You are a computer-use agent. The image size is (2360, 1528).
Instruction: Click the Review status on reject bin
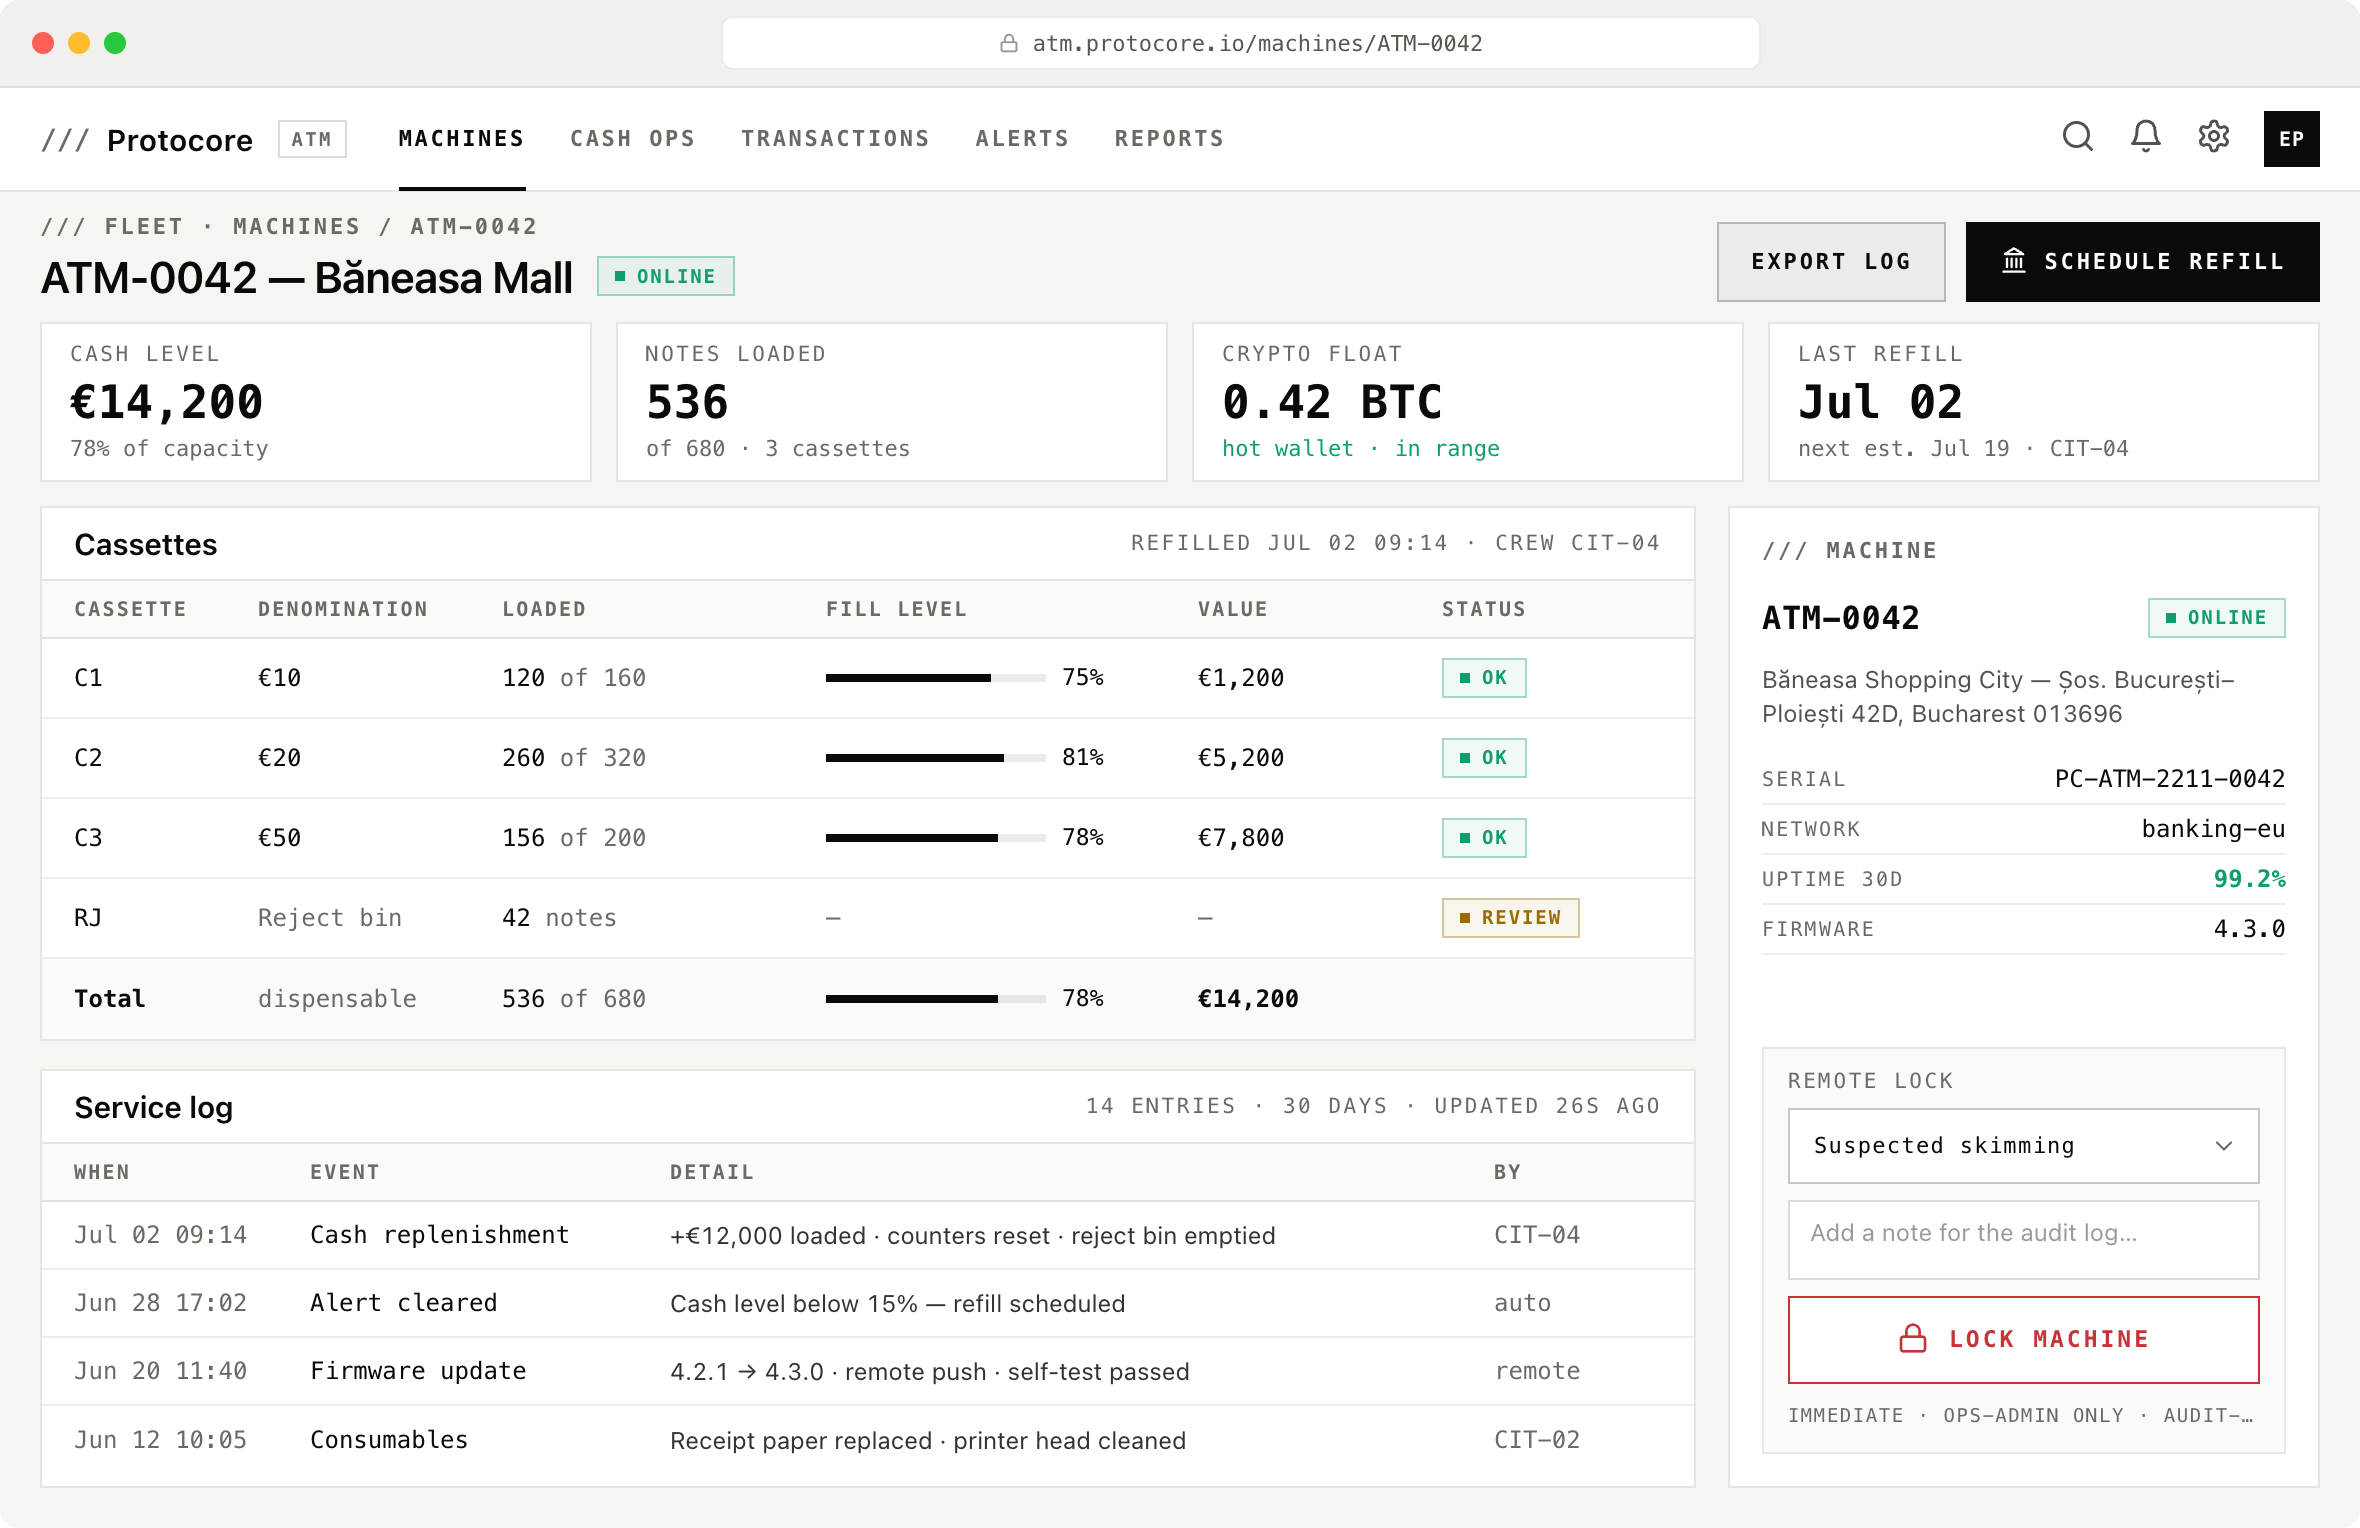coord(1510,918)
